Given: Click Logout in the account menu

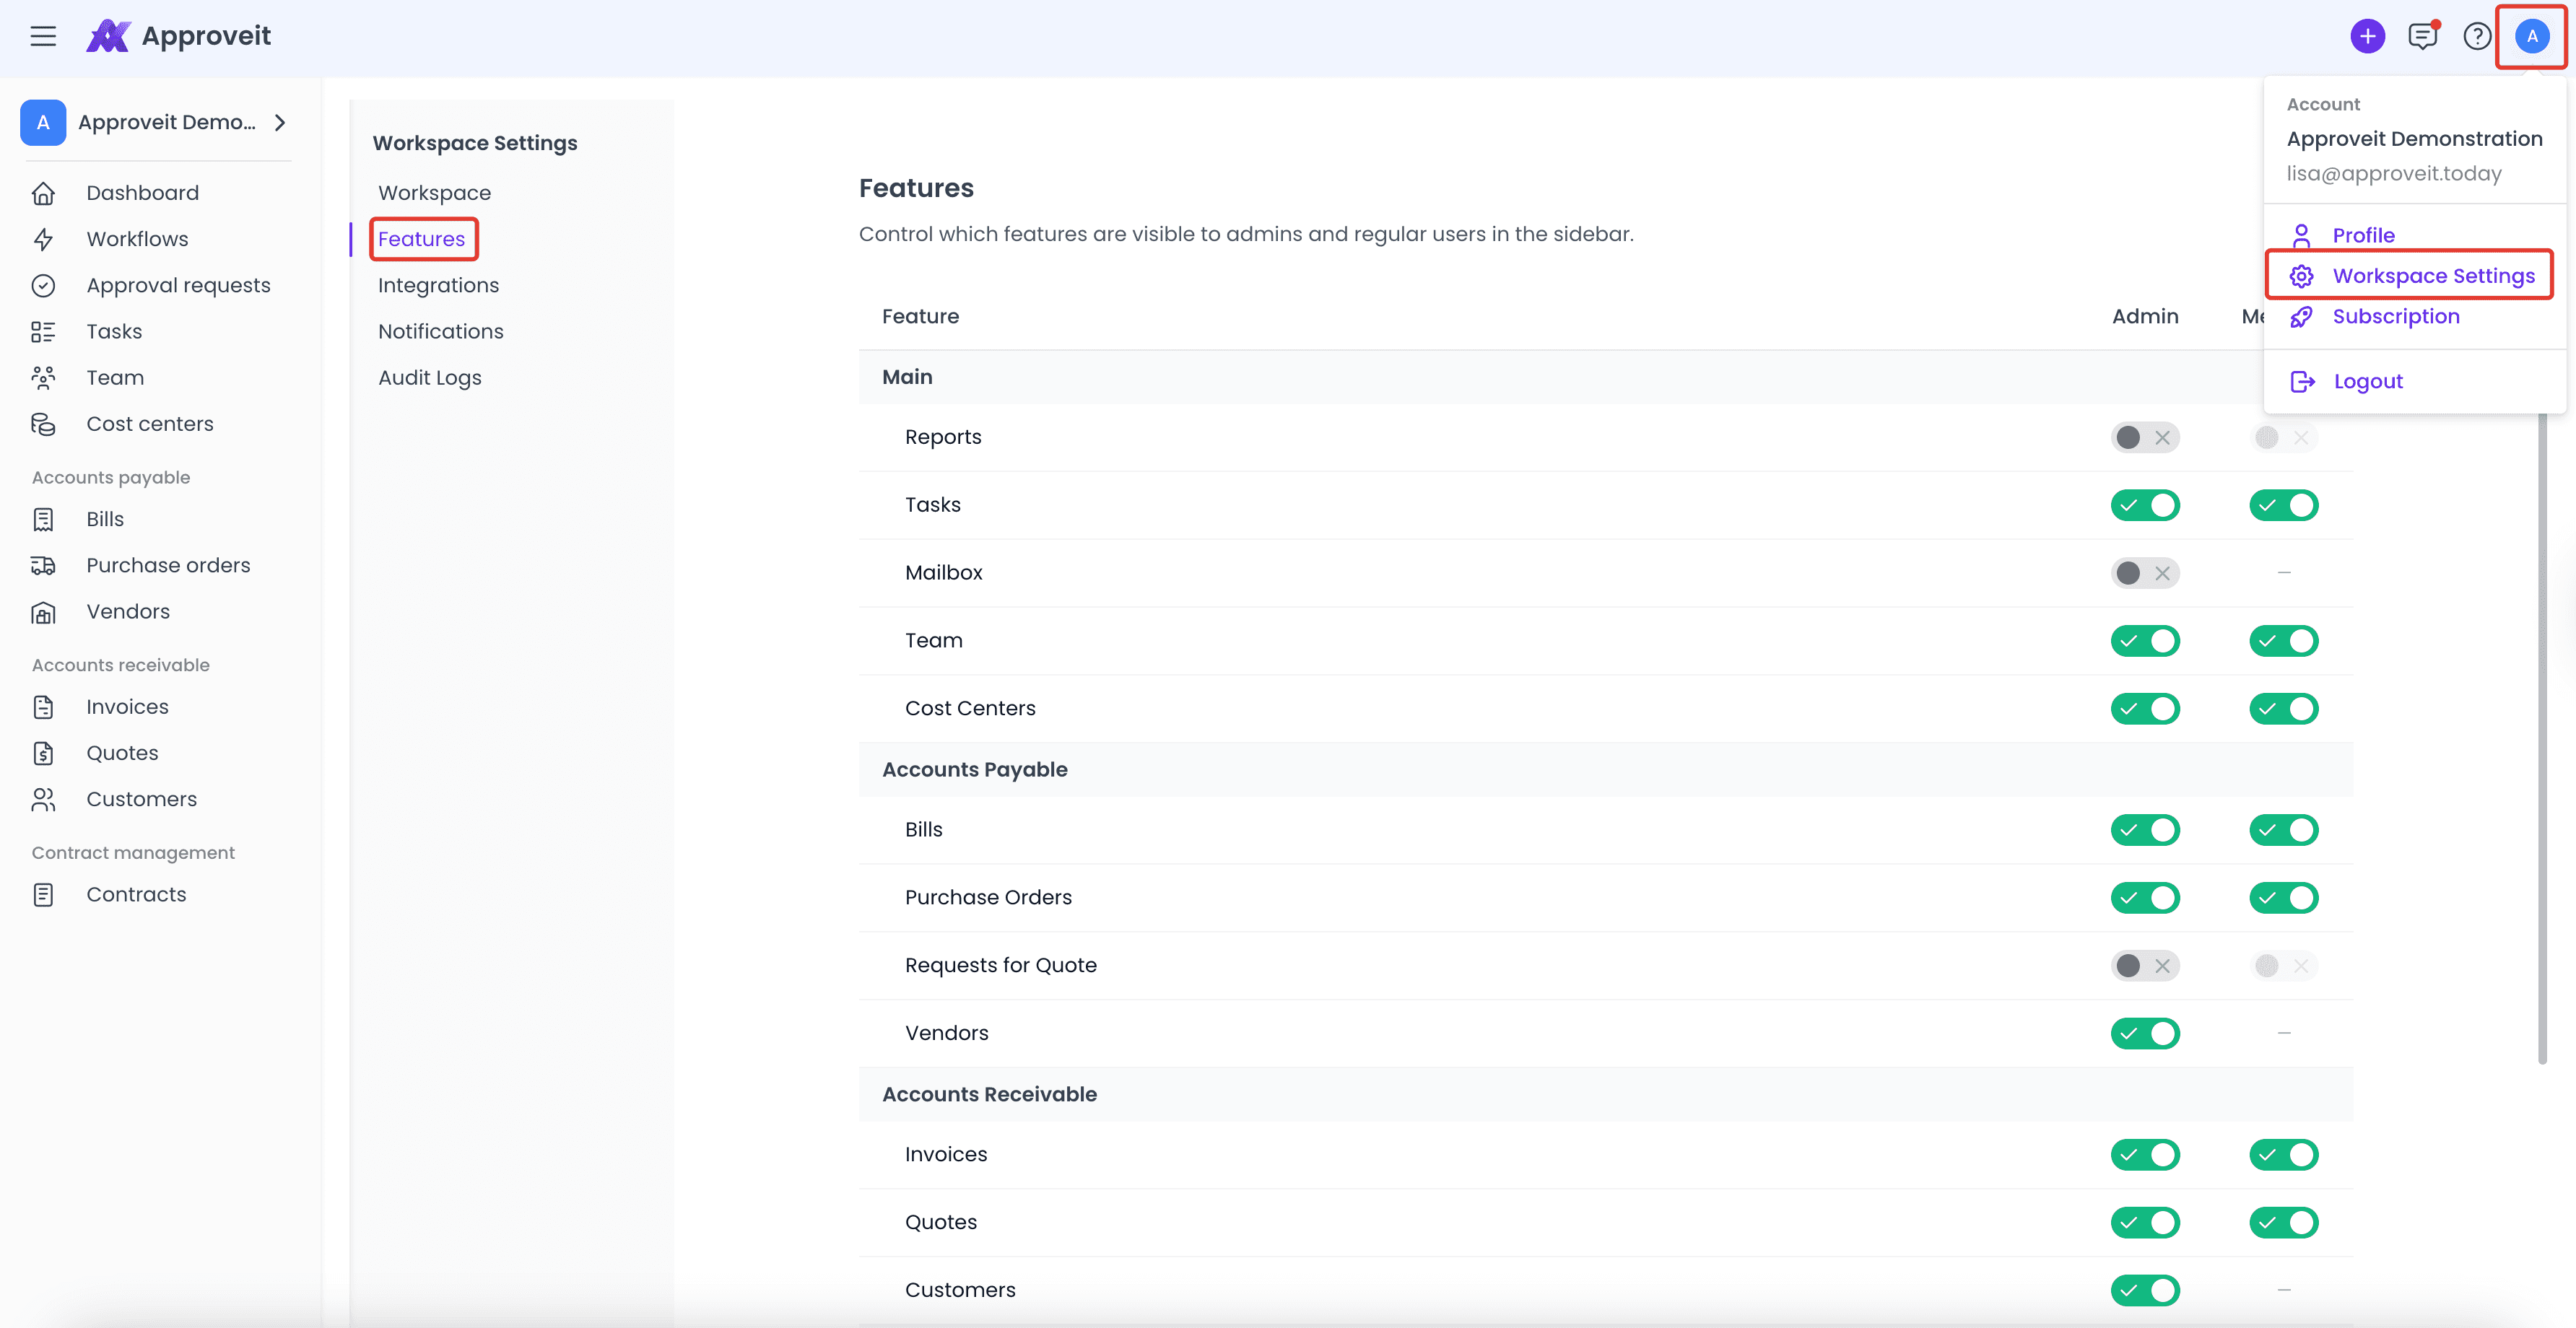Looking at the screenshot, I should click(x=2367, y=382).
